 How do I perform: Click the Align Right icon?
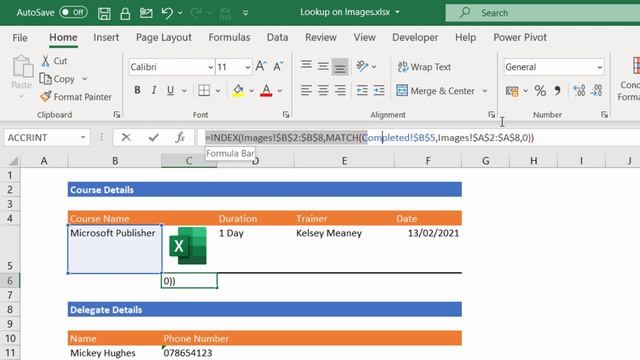(340, 90)
